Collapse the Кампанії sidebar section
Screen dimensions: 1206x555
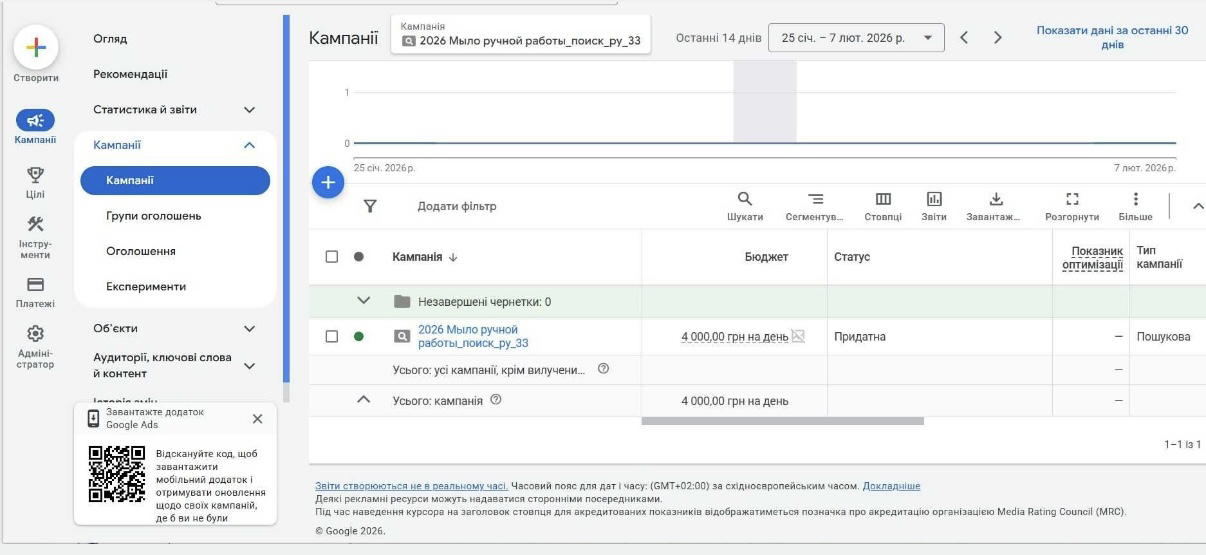click(x=250, y=145)
